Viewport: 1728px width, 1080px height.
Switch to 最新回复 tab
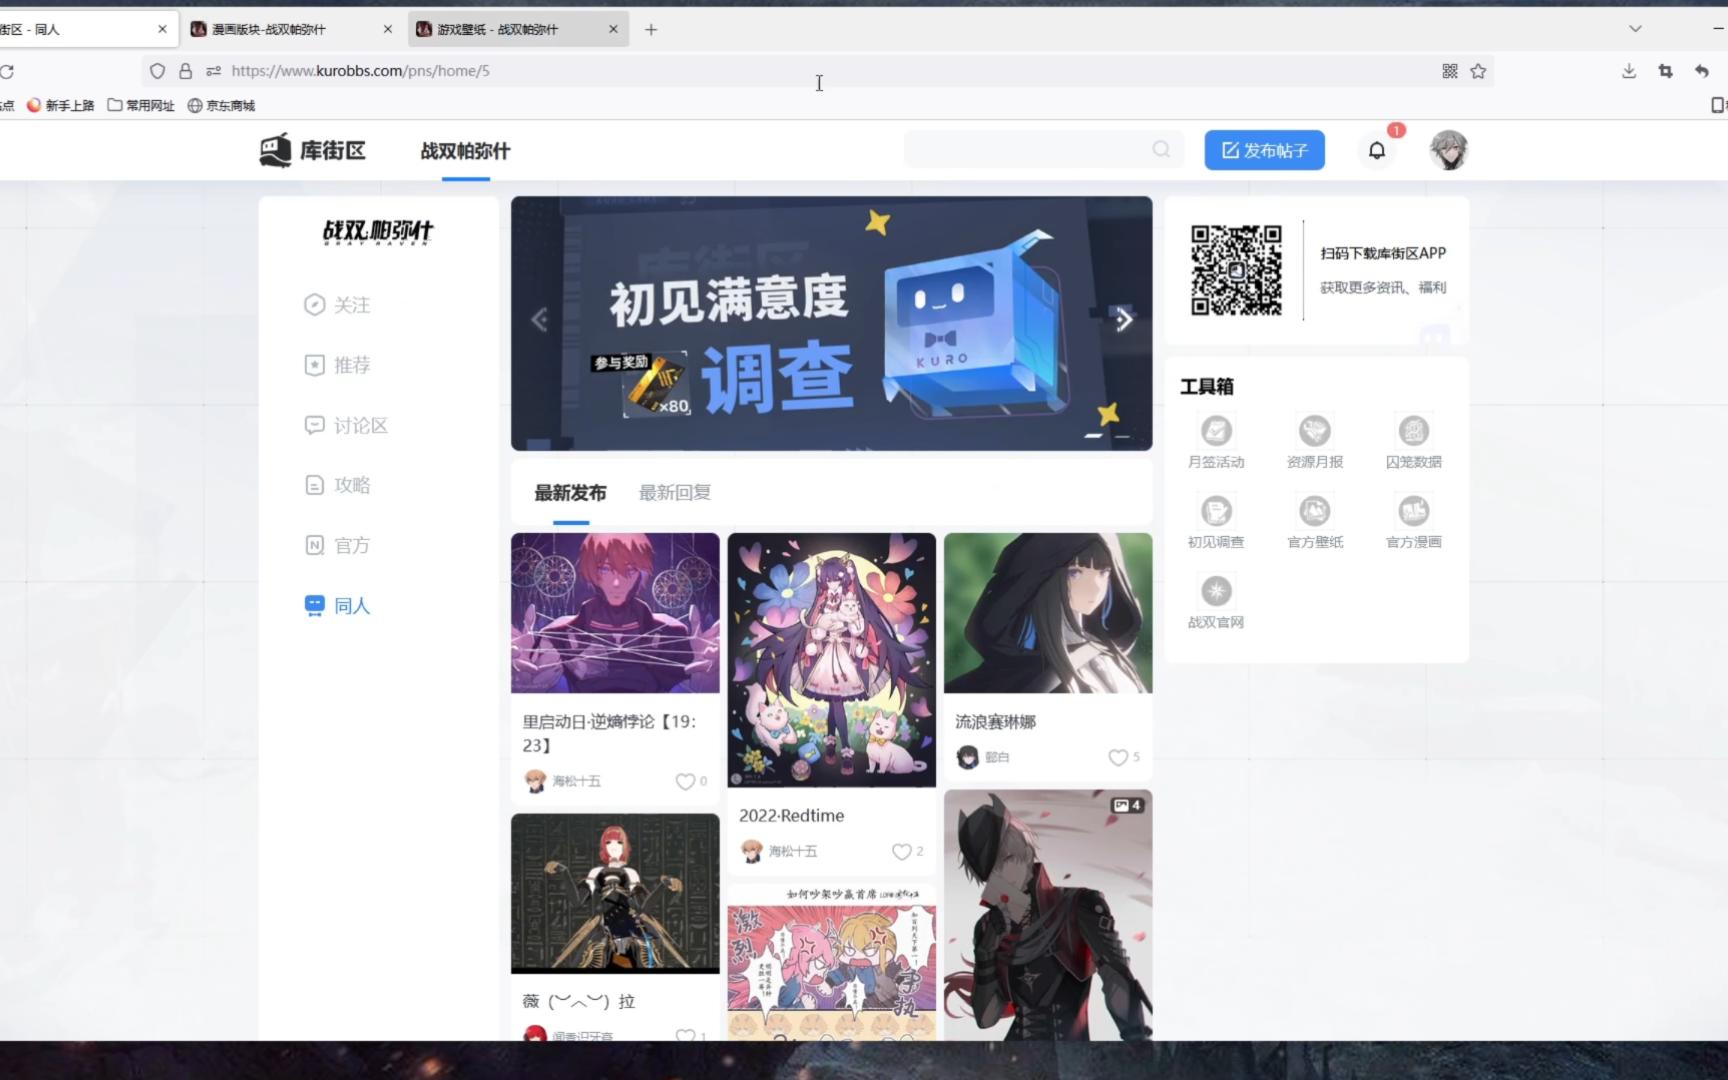tap(675, 492)
